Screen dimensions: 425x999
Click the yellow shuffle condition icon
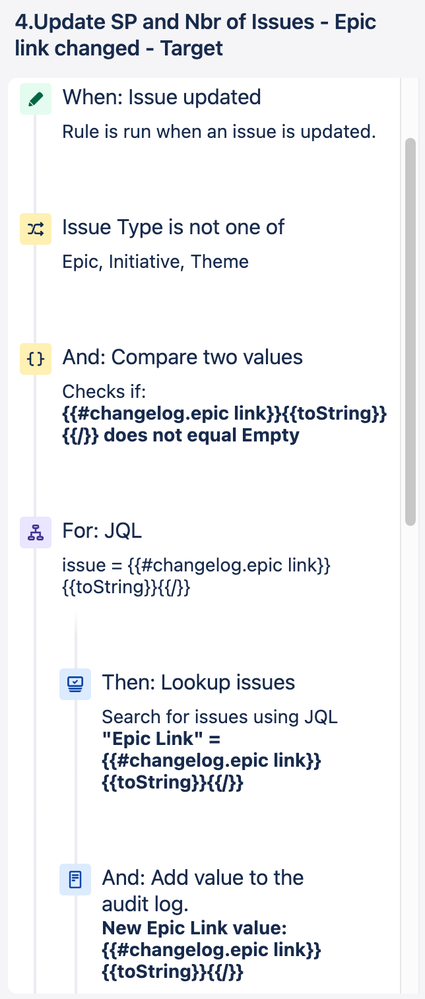pyautogui.click(x=36, y=229)
